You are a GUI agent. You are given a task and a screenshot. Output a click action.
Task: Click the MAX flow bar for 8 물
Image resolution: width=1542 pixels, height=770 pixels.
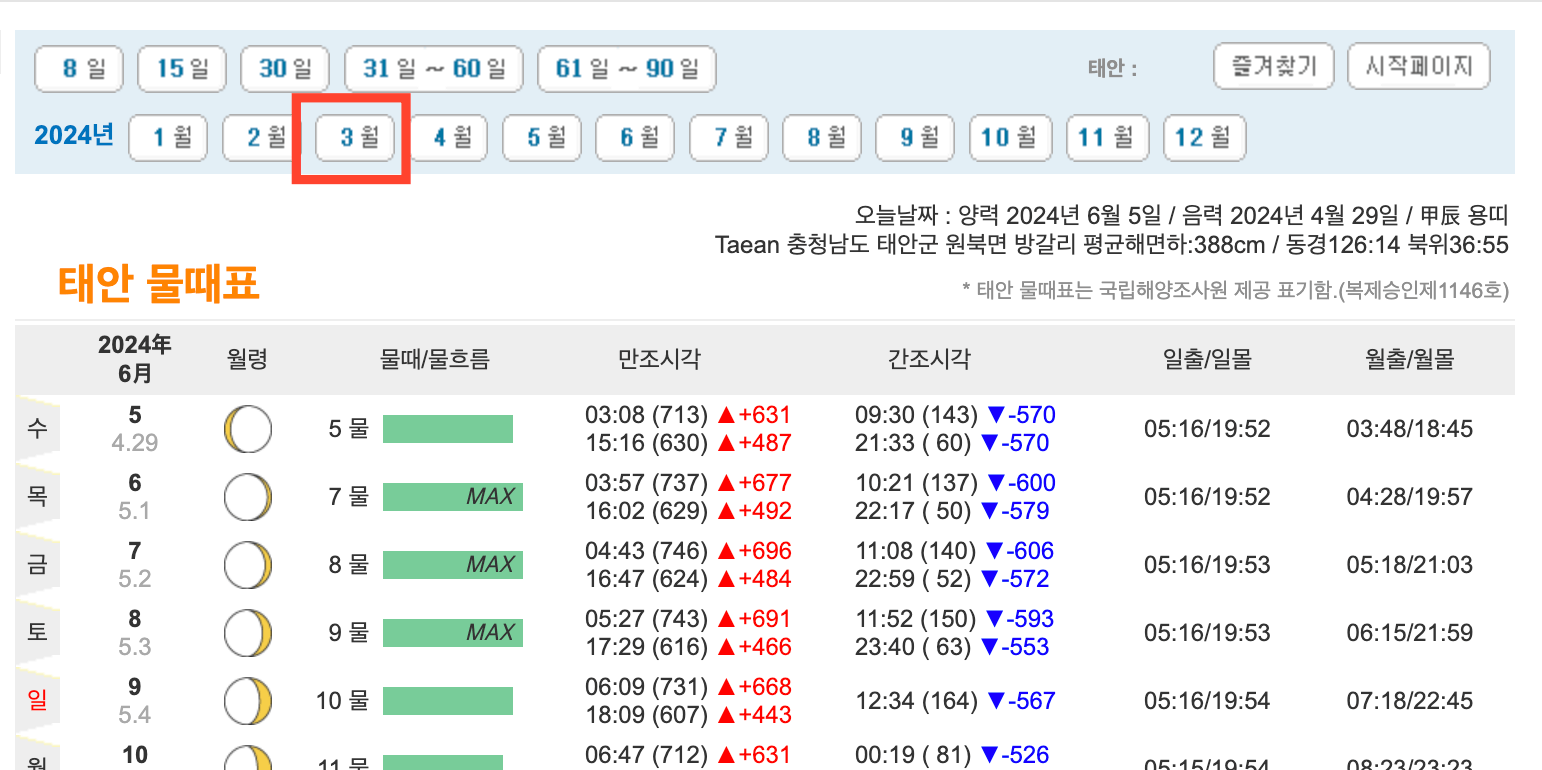pyautogui.click(x=453, y=565)
